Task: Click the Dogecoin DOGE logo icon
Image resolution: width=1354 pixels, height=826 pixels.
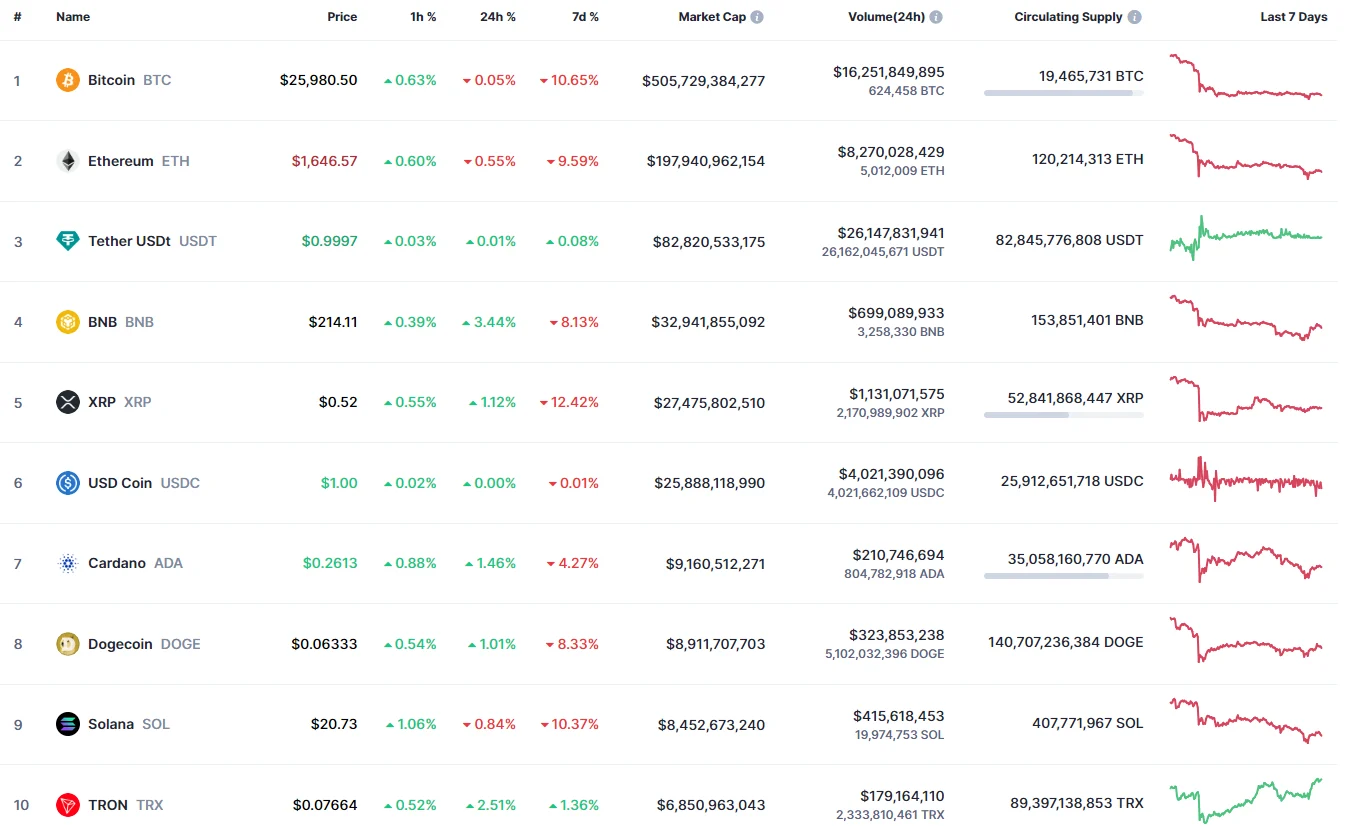Action: click(66, 644)
